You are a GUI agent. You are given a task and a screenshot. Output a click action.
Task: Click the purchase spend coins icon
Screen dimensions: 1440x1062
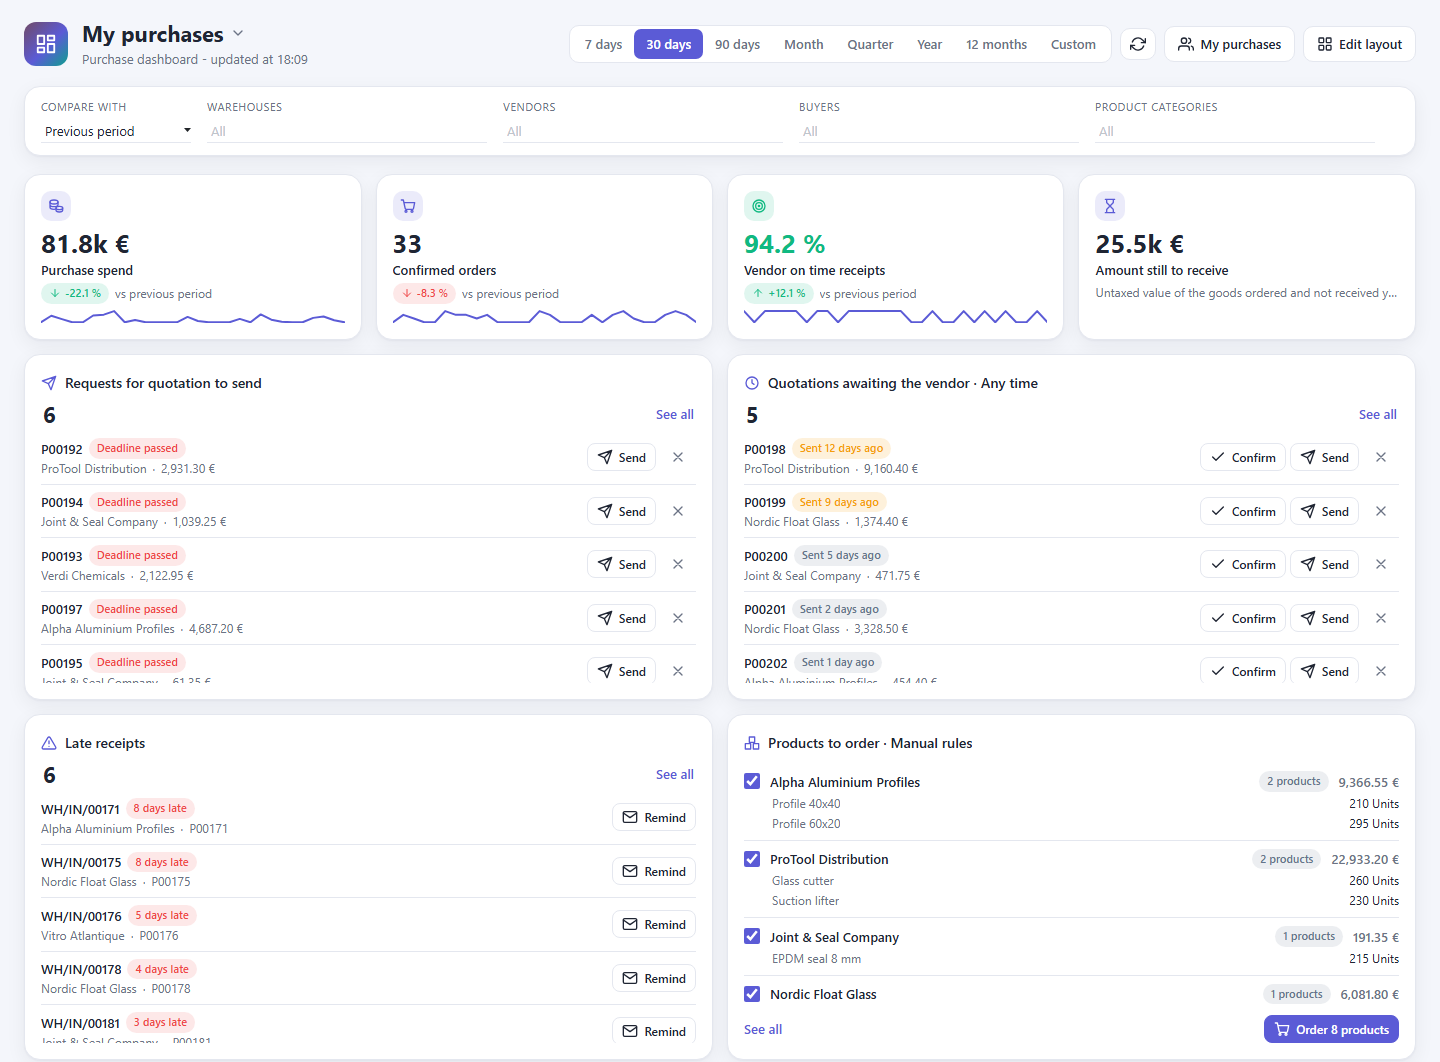56,206
